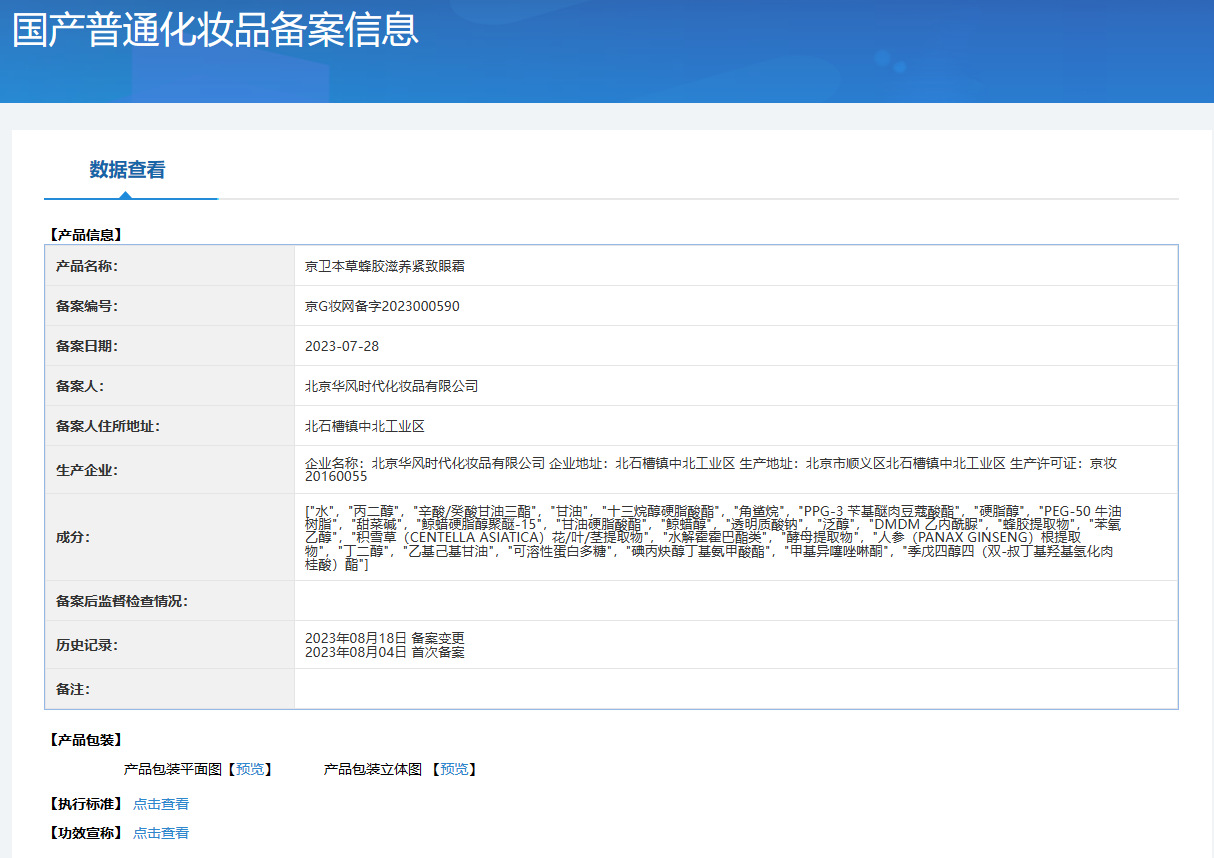Click 预览 beside 产品包装平面图
1214x858 pixels.
click(x=250, y=769)
